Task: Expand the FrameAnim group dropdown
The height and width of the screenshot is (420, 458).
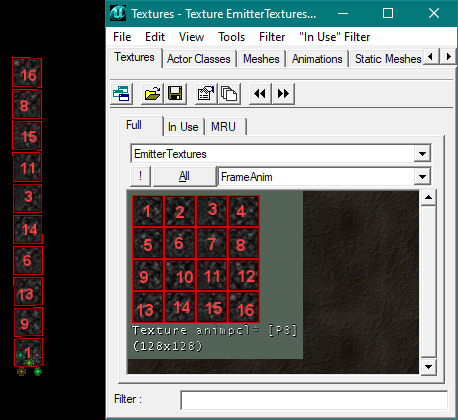Action: tap(422, 177)
